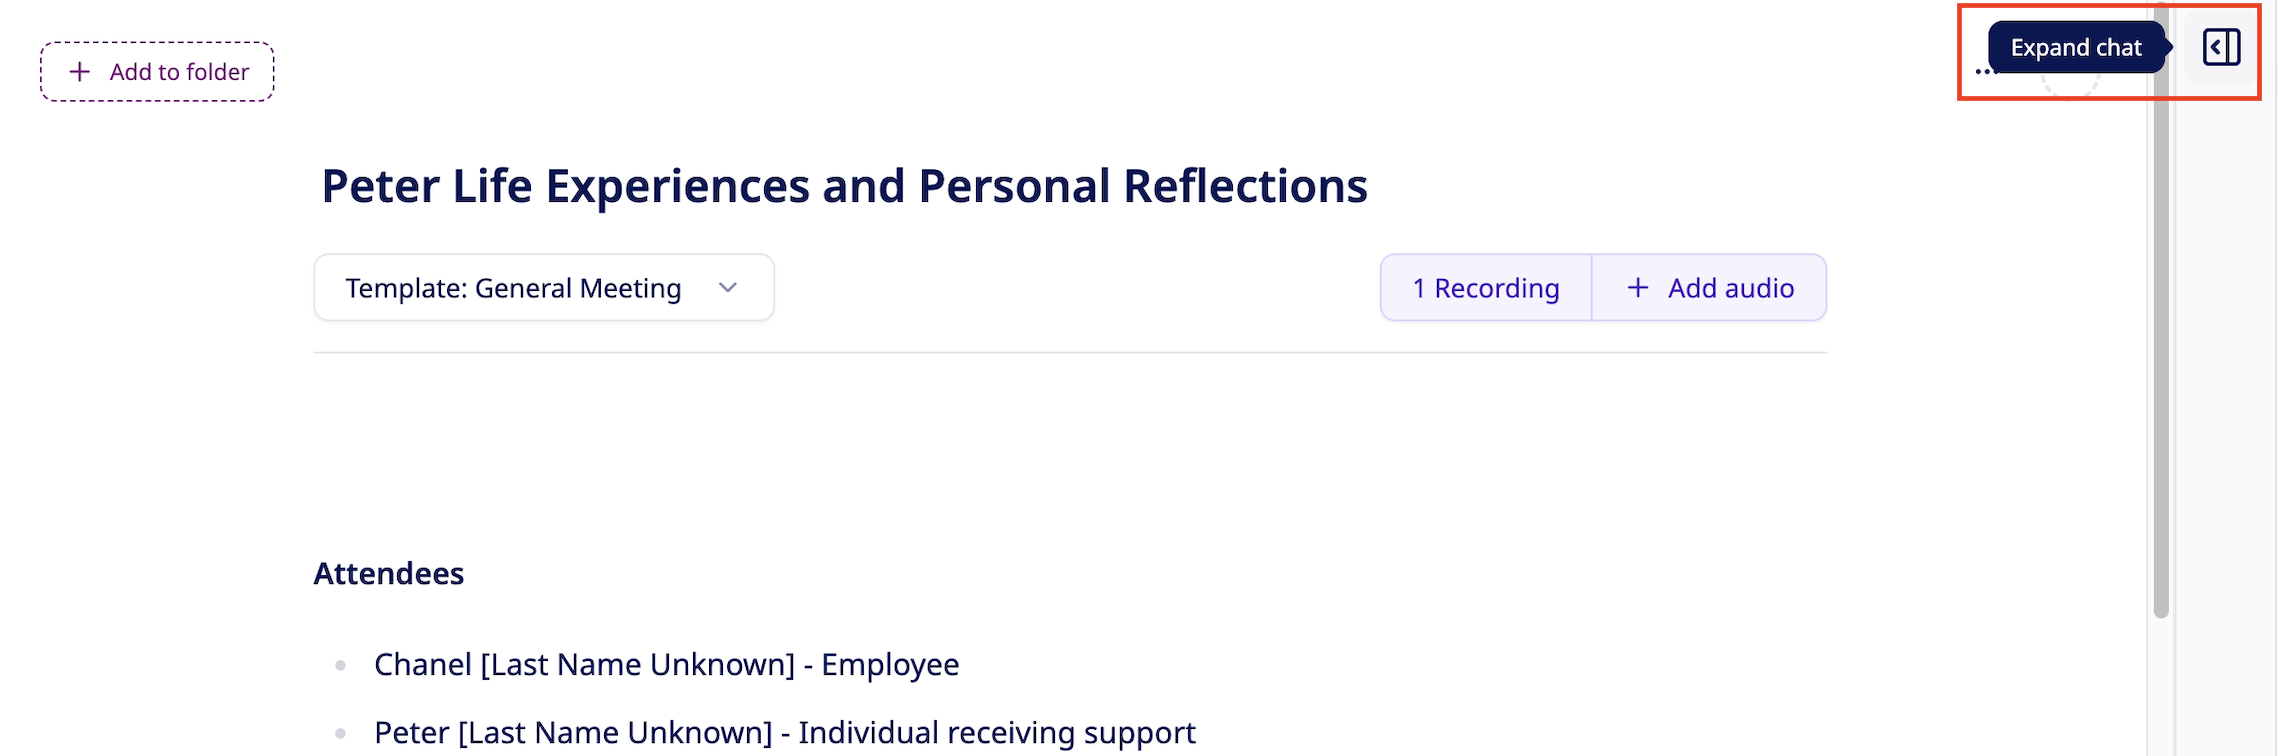
Task: Click the Attendees section heading
Action: pyautogui.click(x=389, y=573)
